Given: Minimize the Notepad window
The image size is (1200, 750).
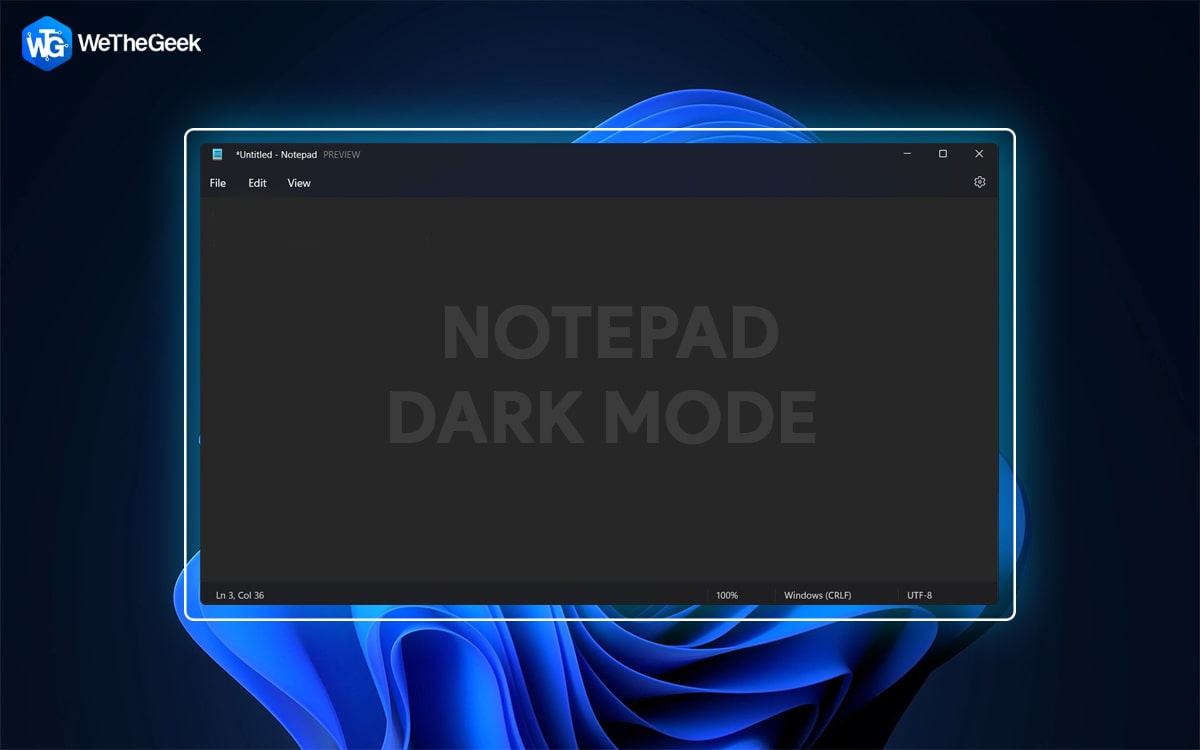Looking at the screenshot, I should point(907,154).
